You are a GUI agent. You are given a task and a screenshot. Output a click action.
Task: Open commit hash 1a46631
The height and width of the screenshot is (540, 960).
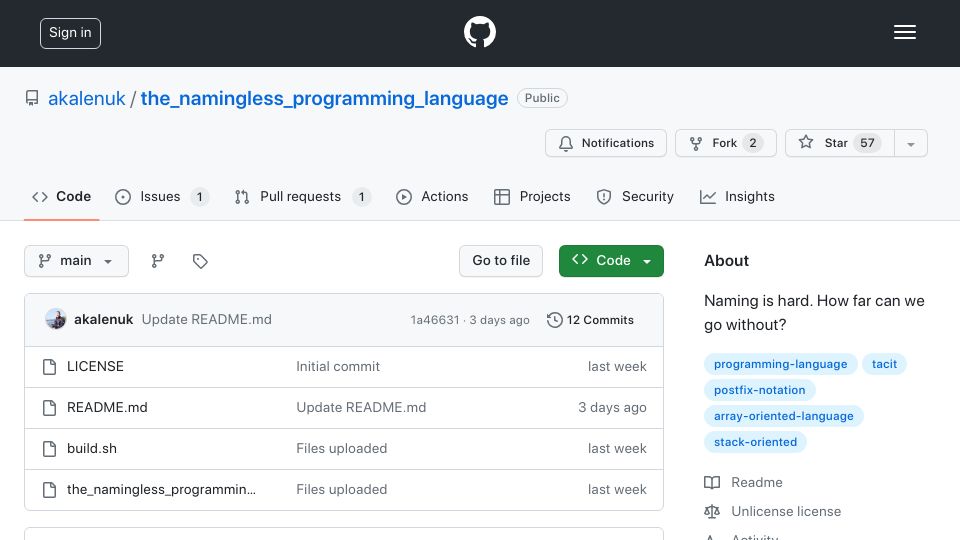pyautogui.click(x=435, y=320)
